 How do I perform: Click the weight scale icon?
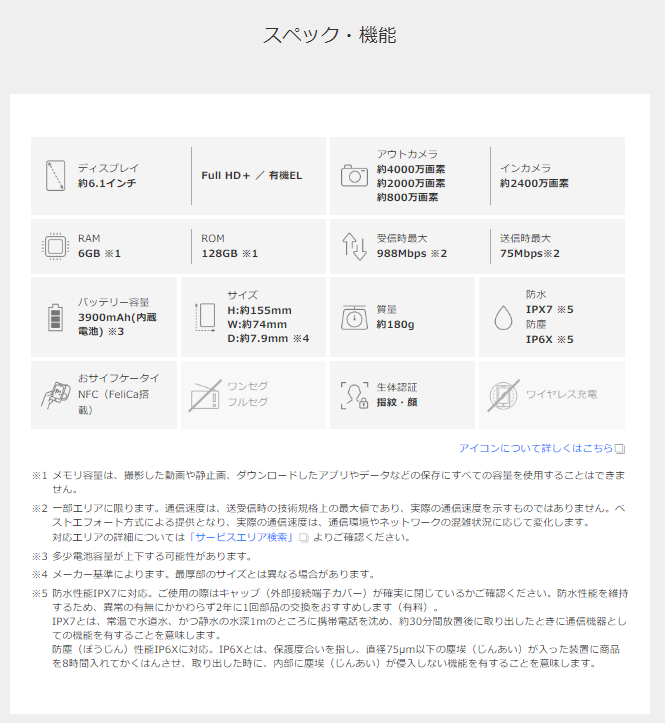coord(354,317)
